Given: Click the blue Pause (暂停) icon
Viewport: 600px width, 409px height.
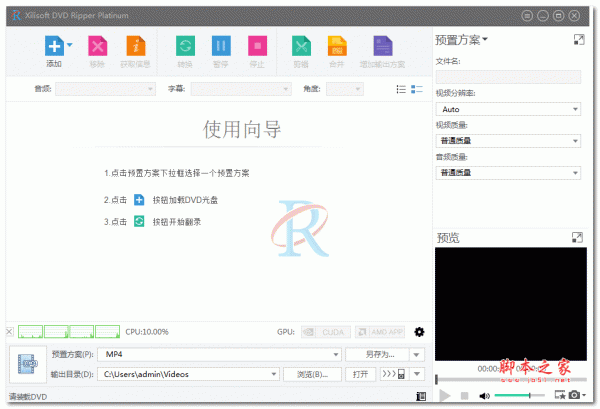Looking at the screenshot, I should pos(221,46).
